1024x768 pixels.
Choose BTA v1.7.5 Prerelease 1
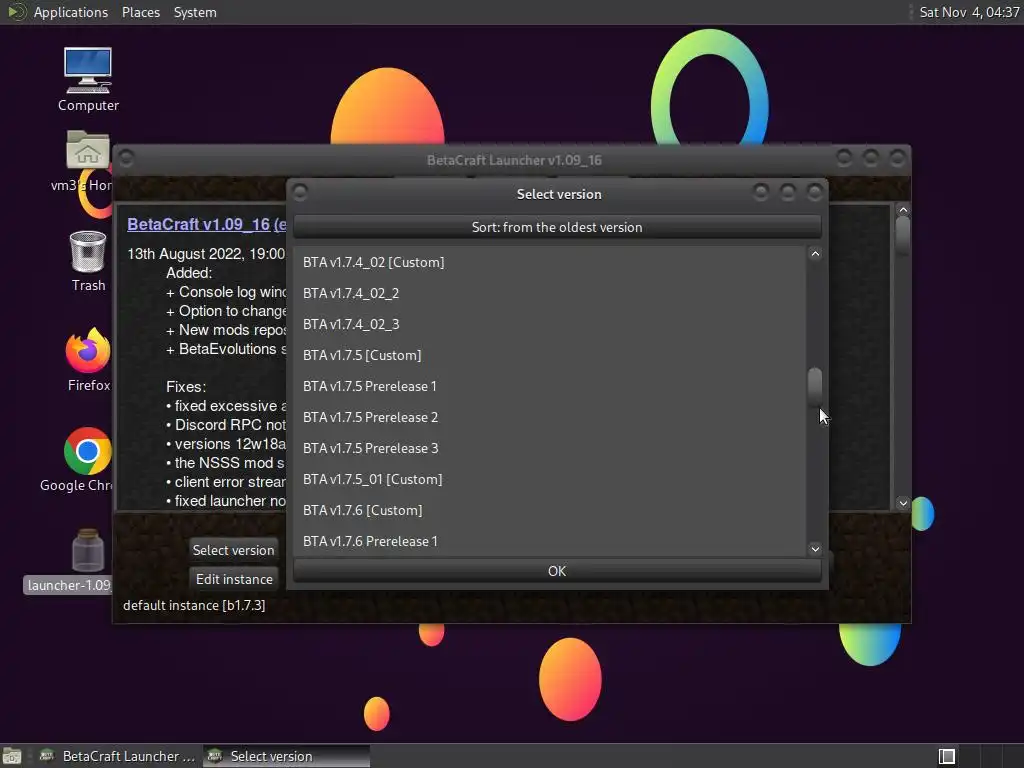click(549, 386)
